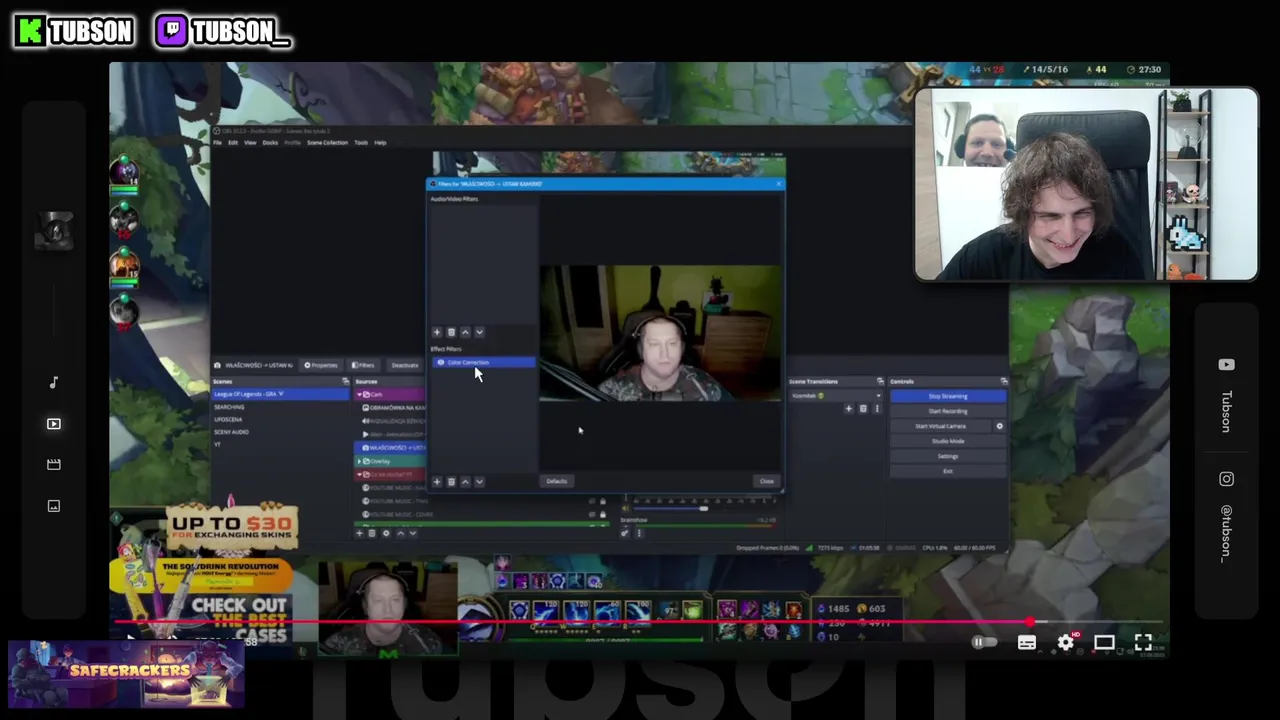1280x720 pixels.
Task: Click Start Recording in Controls
Action: click(948, 411)
